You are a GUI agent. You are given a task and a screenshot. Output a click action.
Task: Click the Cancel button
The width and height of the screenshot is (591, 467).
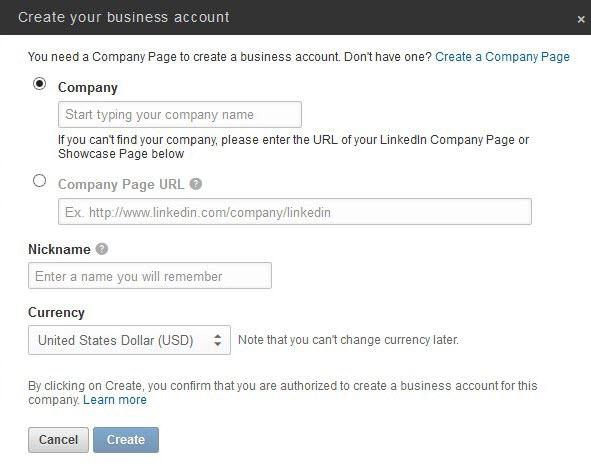click(58, 440)
